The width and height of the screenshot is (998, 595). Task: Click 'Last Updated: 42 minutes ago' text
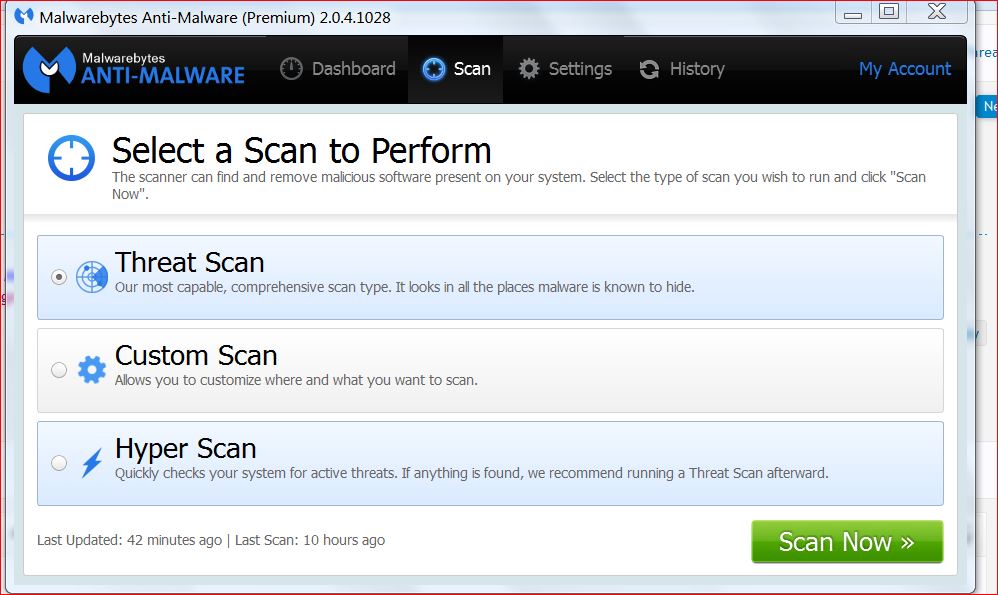point(129,540)
